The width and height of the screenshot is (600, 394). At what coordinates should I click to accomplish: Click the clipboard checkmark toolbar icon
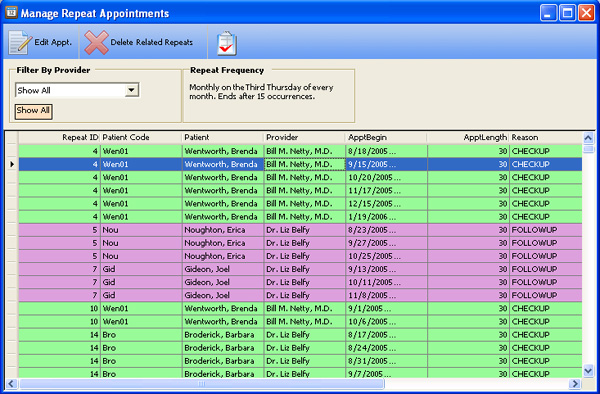pos(227,43)
